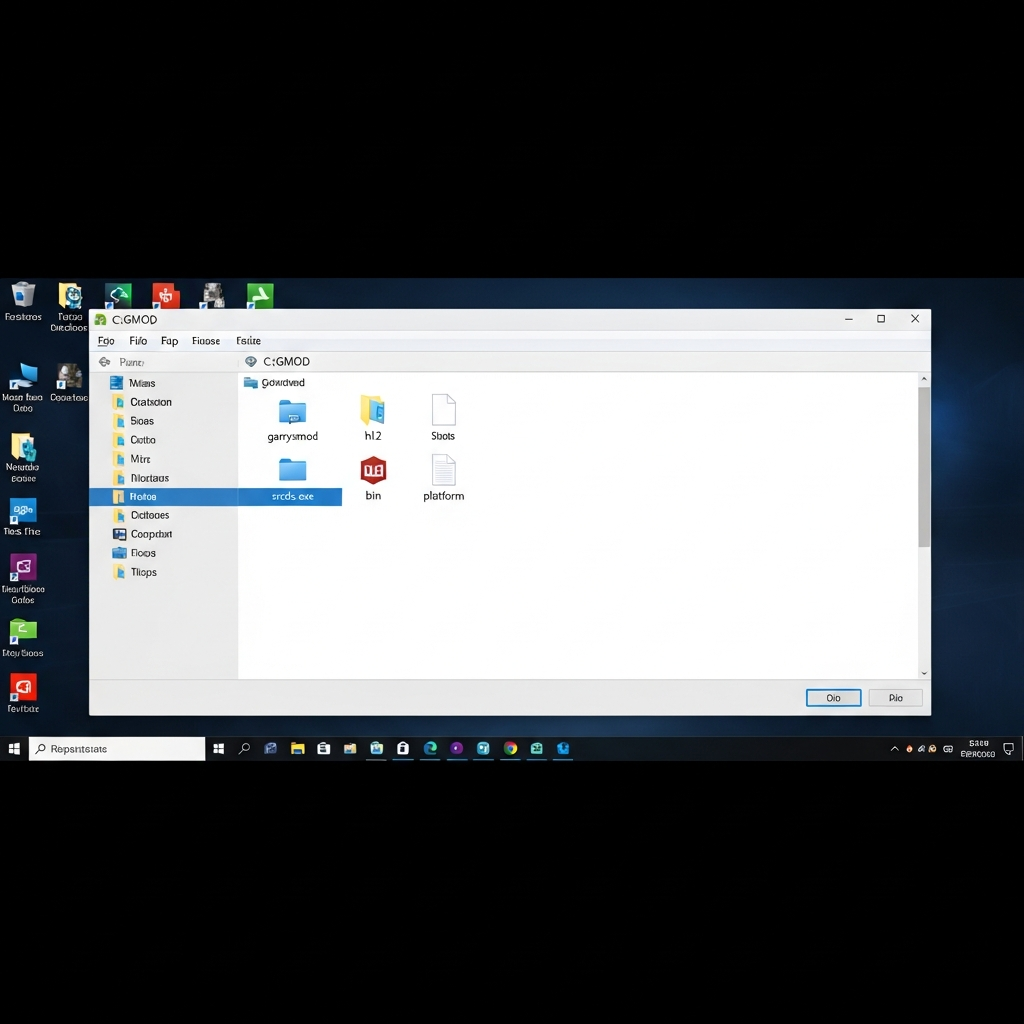This screenshot has width=1024, height=1024.
Task: Select Cratsdon in the sidebar tree
Action: [x=150, y=402]
